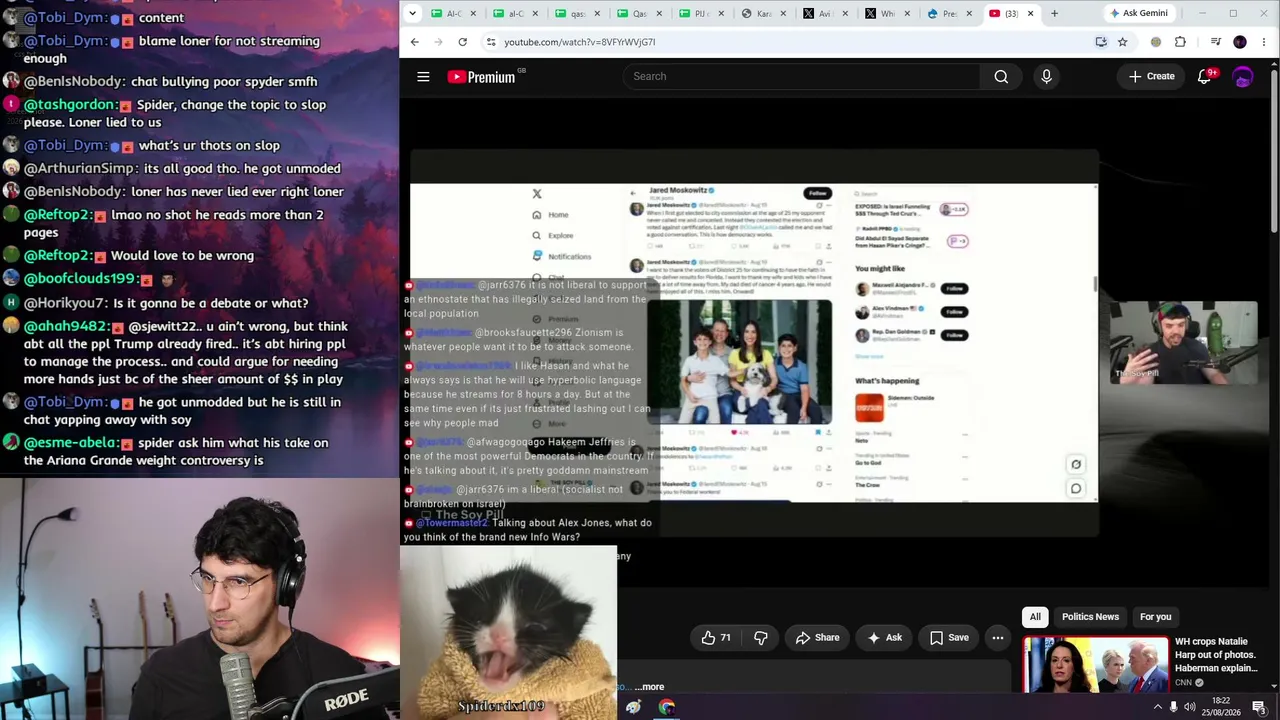Screen dimensions: 1280x720
Task: Go back using the browser back arrow
Action: 415,42
